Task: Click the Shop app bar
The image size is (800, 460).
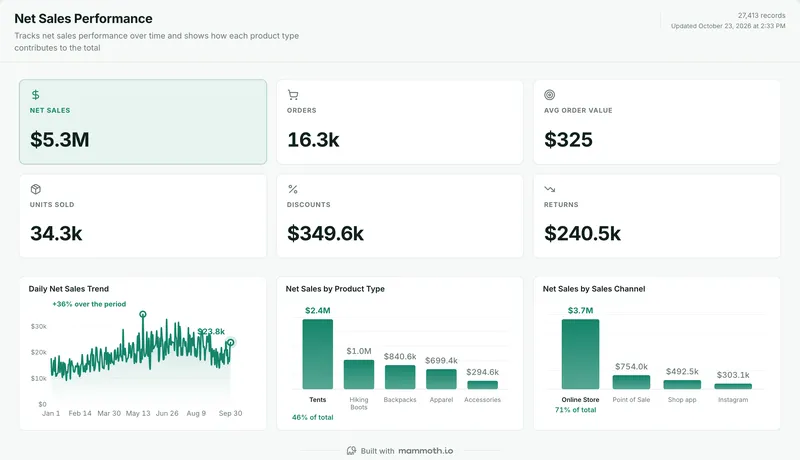Action: [682, 385]
